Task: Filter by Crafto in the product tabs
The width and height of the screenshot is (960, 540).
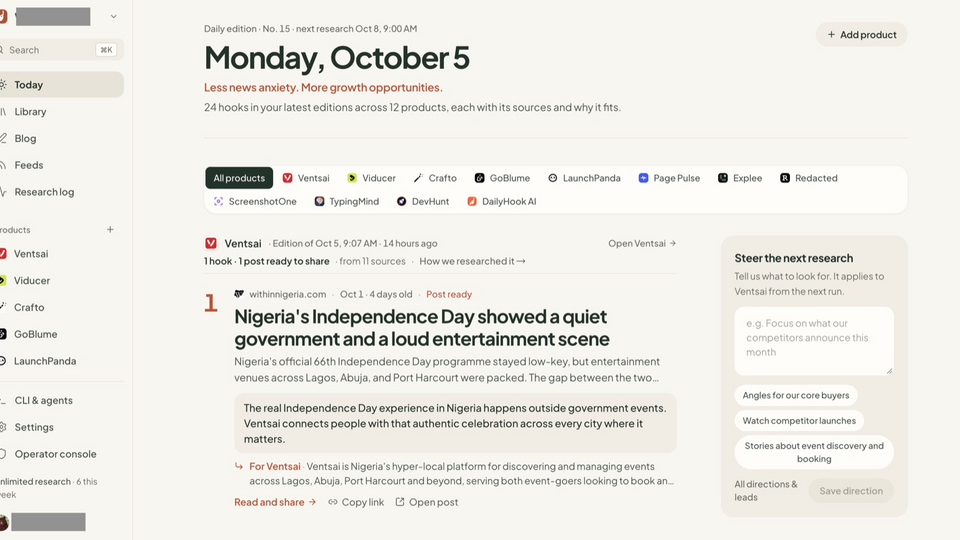Action: pos(435,178)
